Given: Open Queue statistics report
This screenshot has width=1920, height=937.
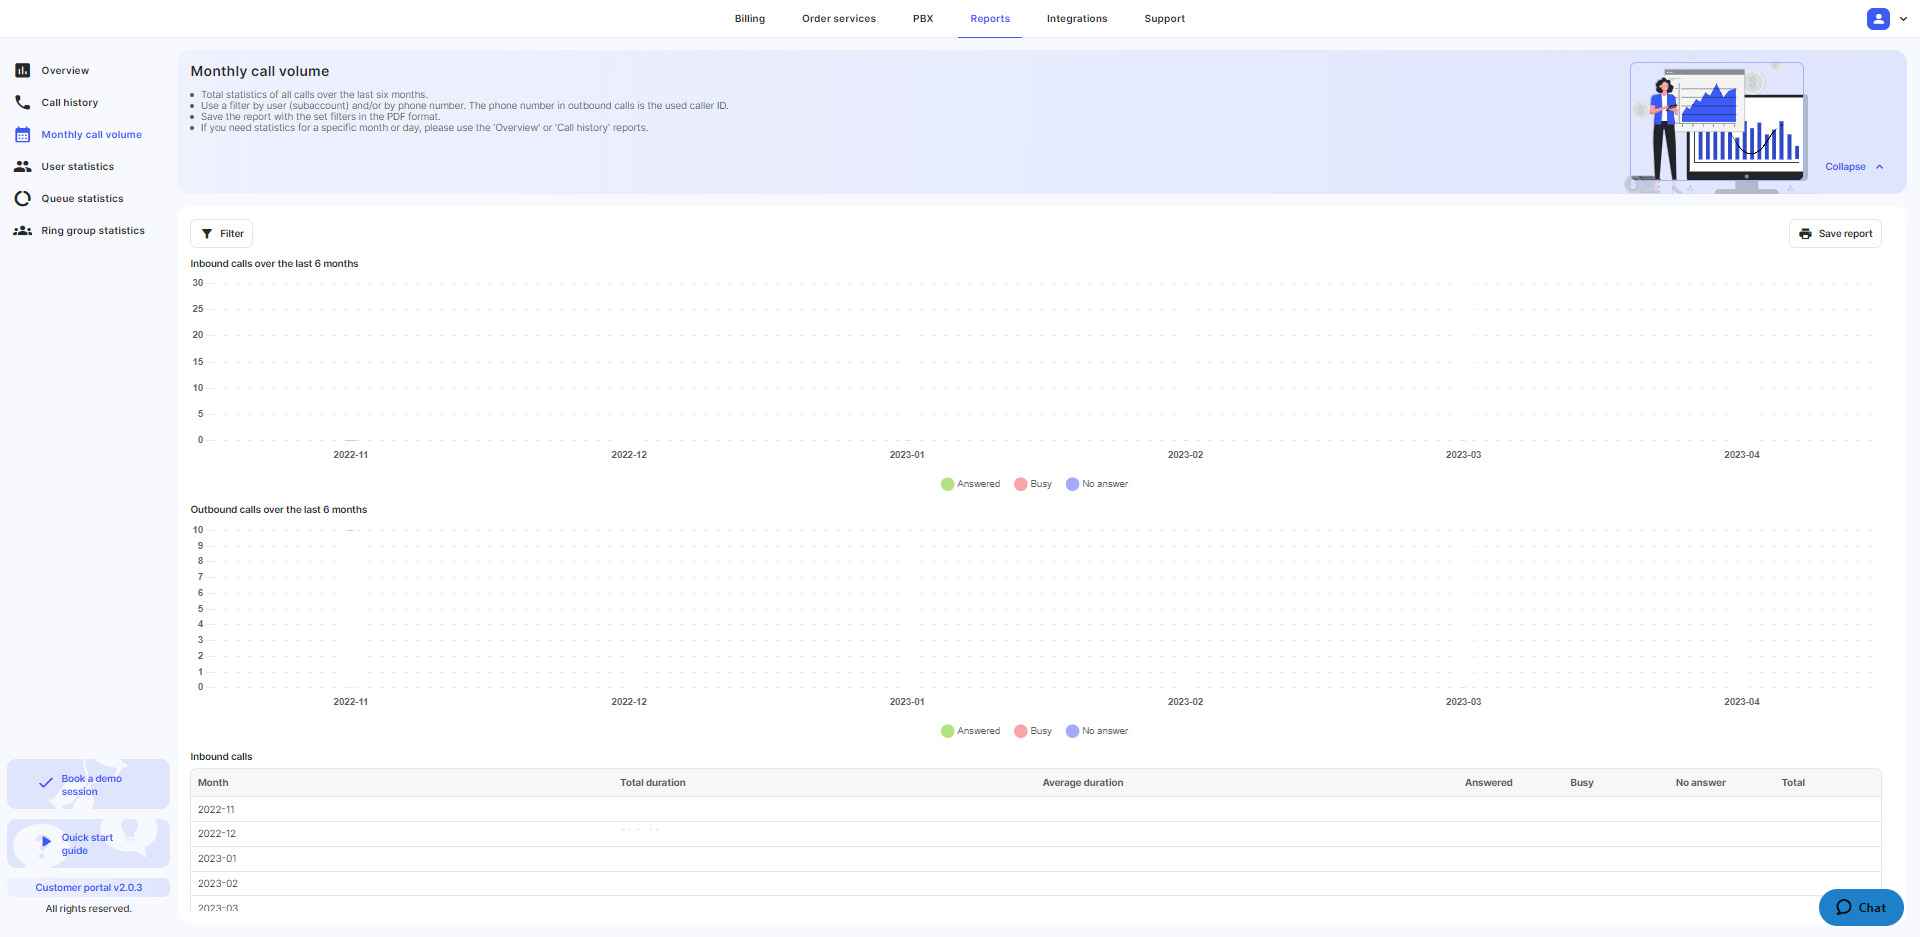Looking at the screenshot, I should [x=83, y=199].
